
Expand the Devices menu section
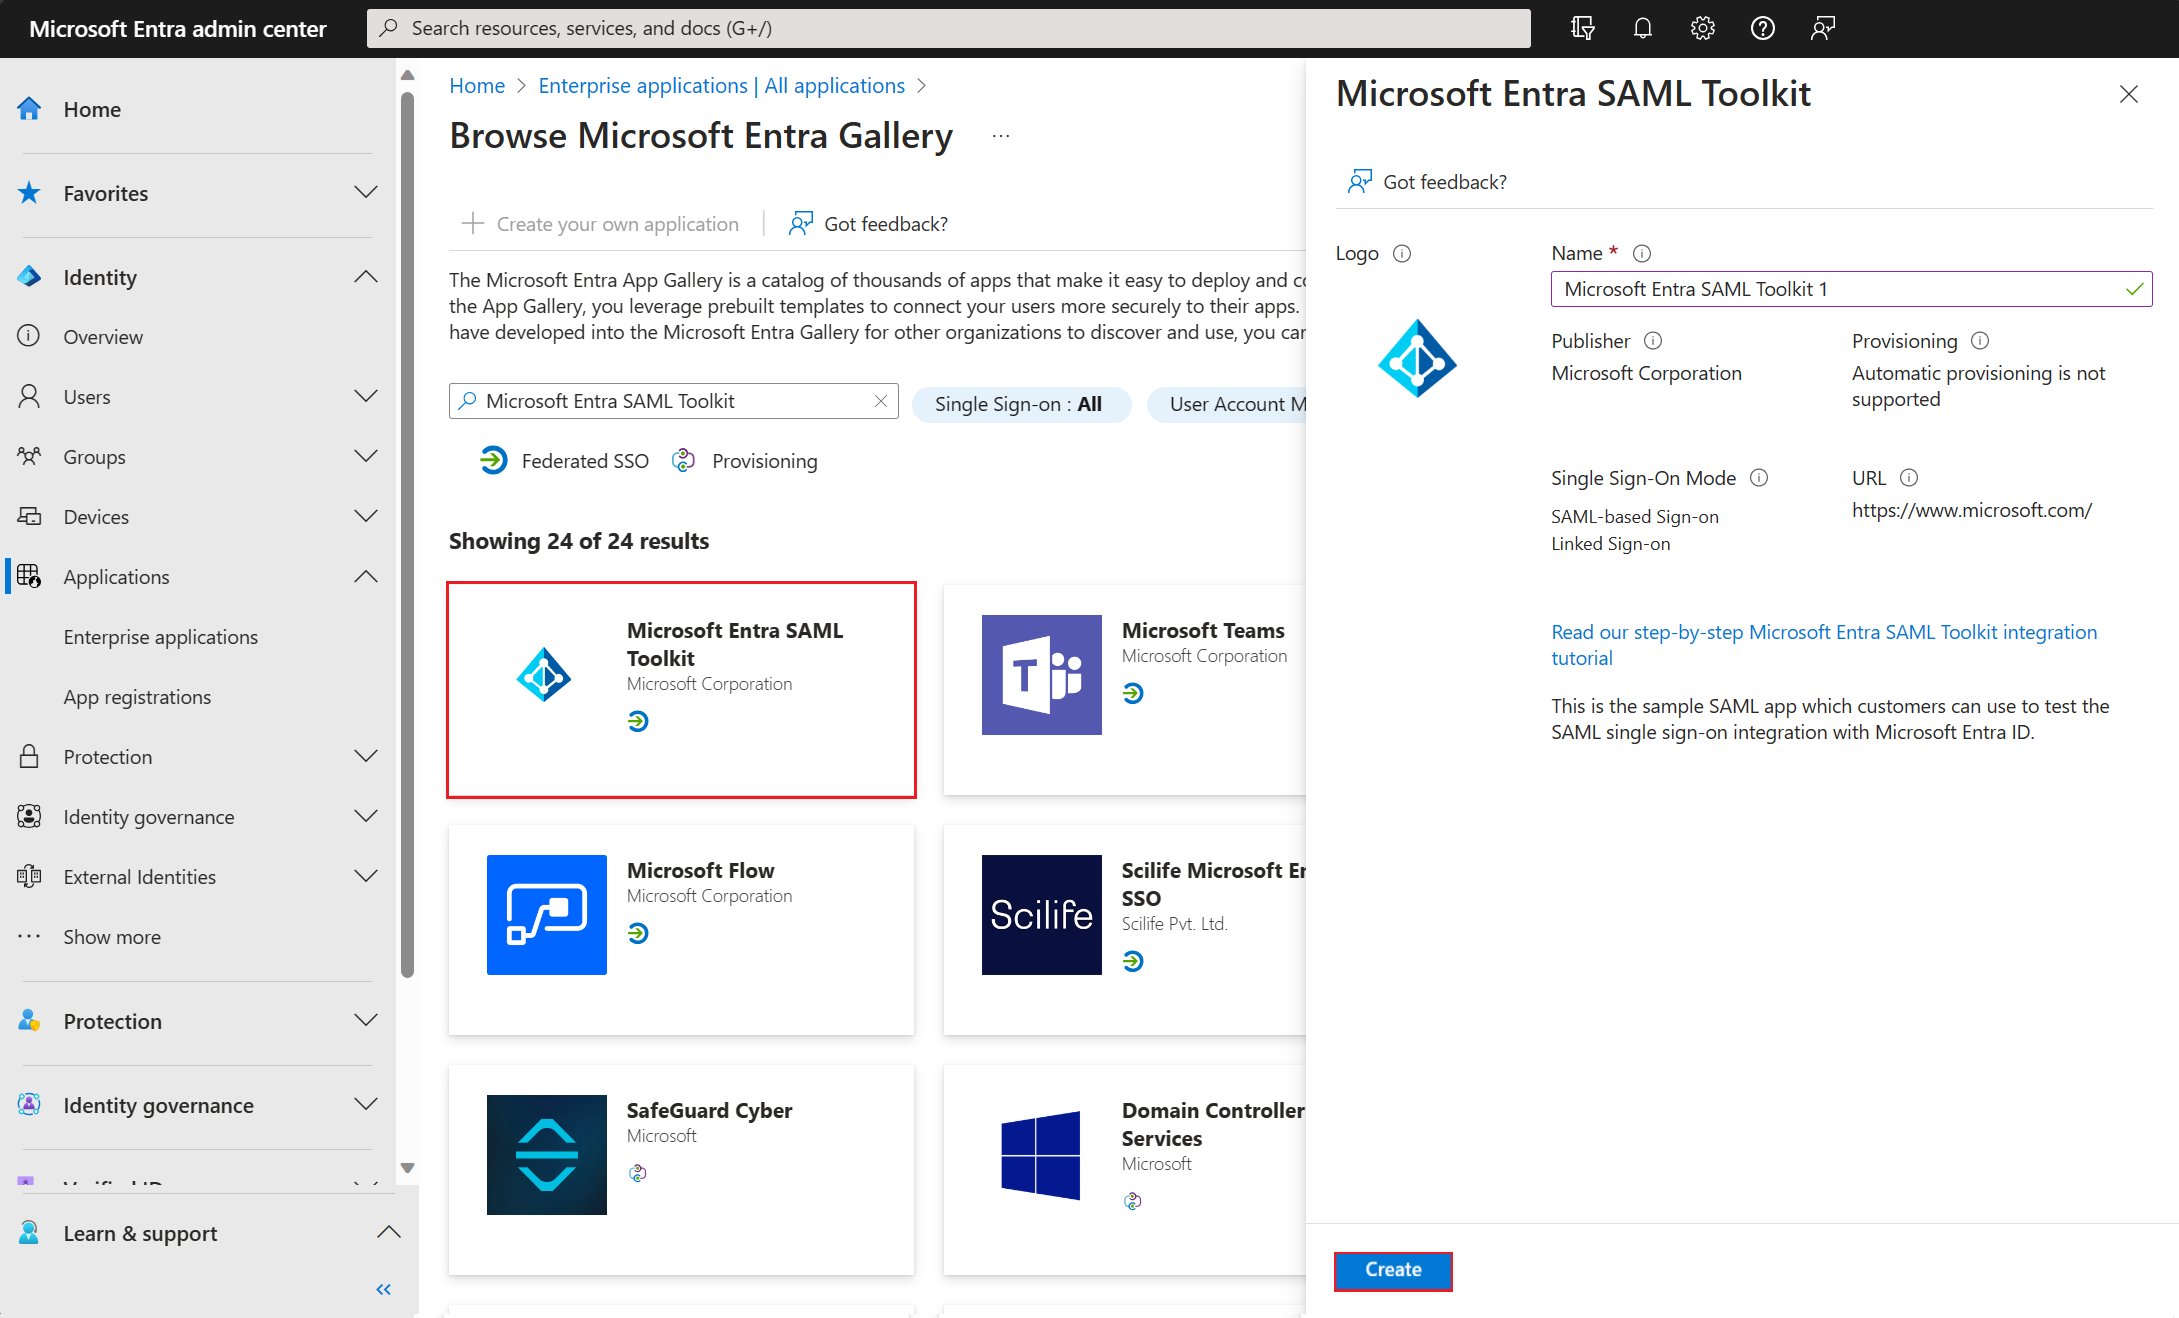[x=366, y=517]
